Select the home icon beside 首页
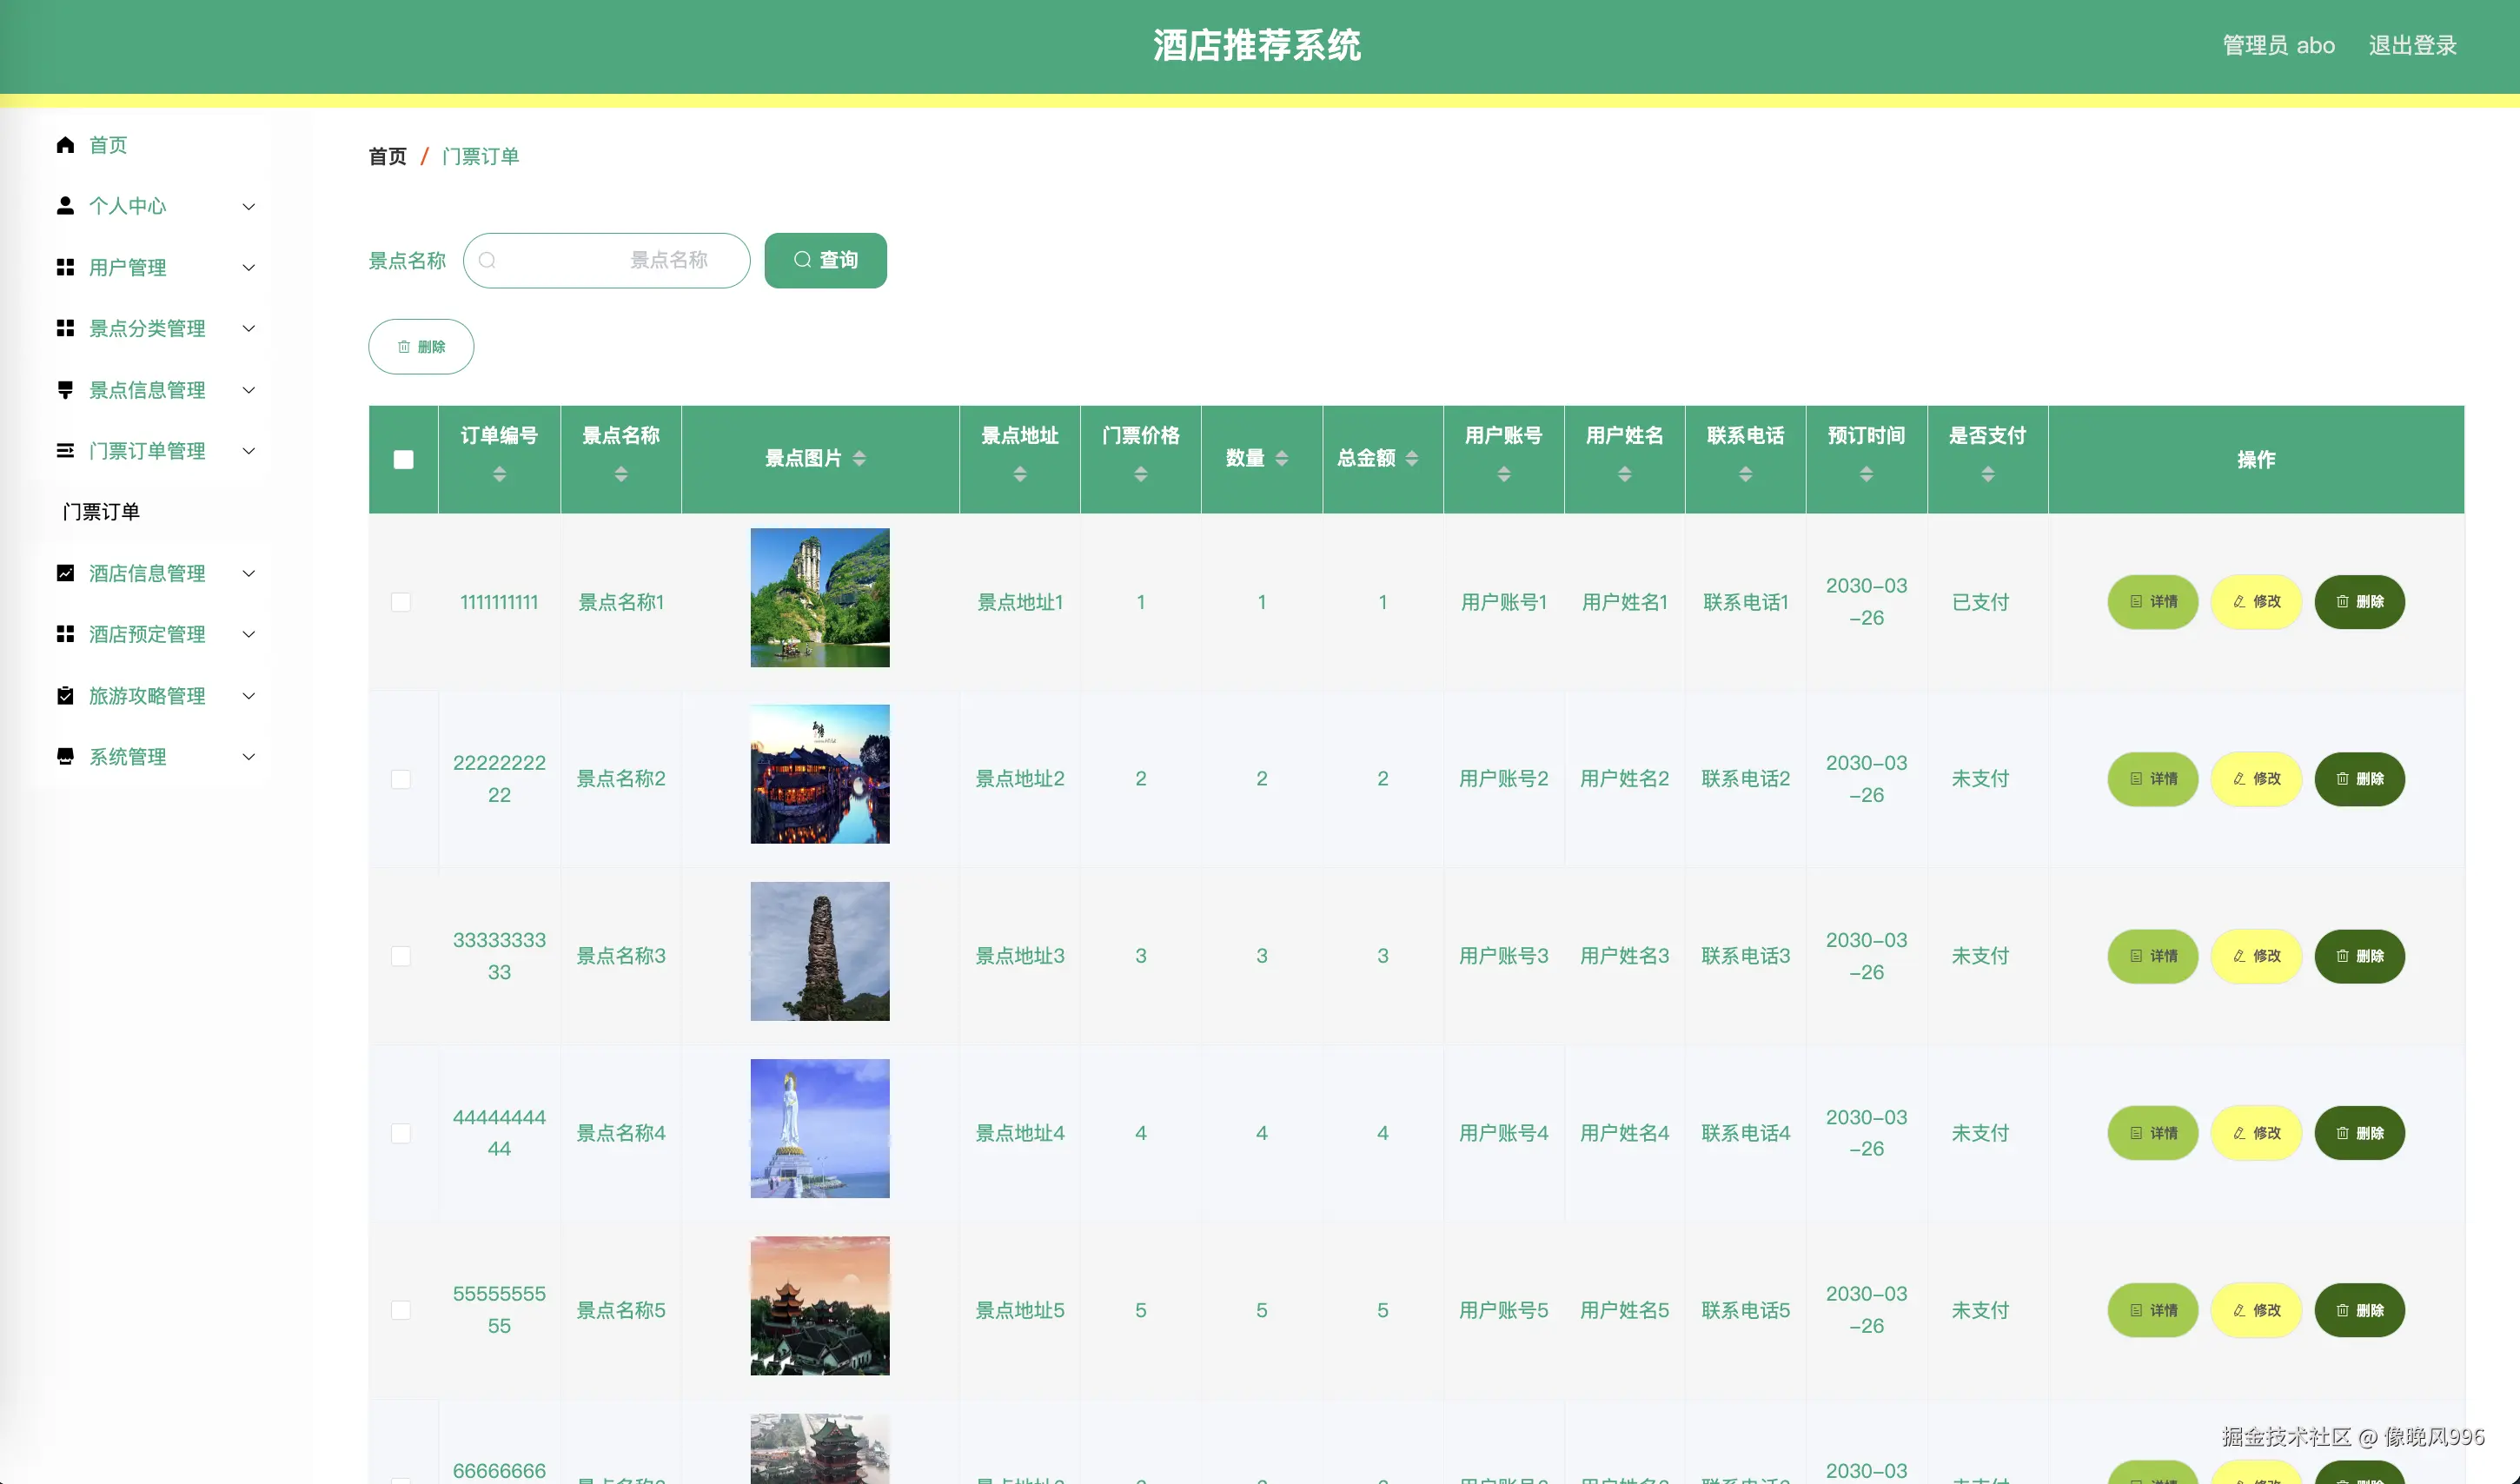2520x1484 pixels. (65, 144)
